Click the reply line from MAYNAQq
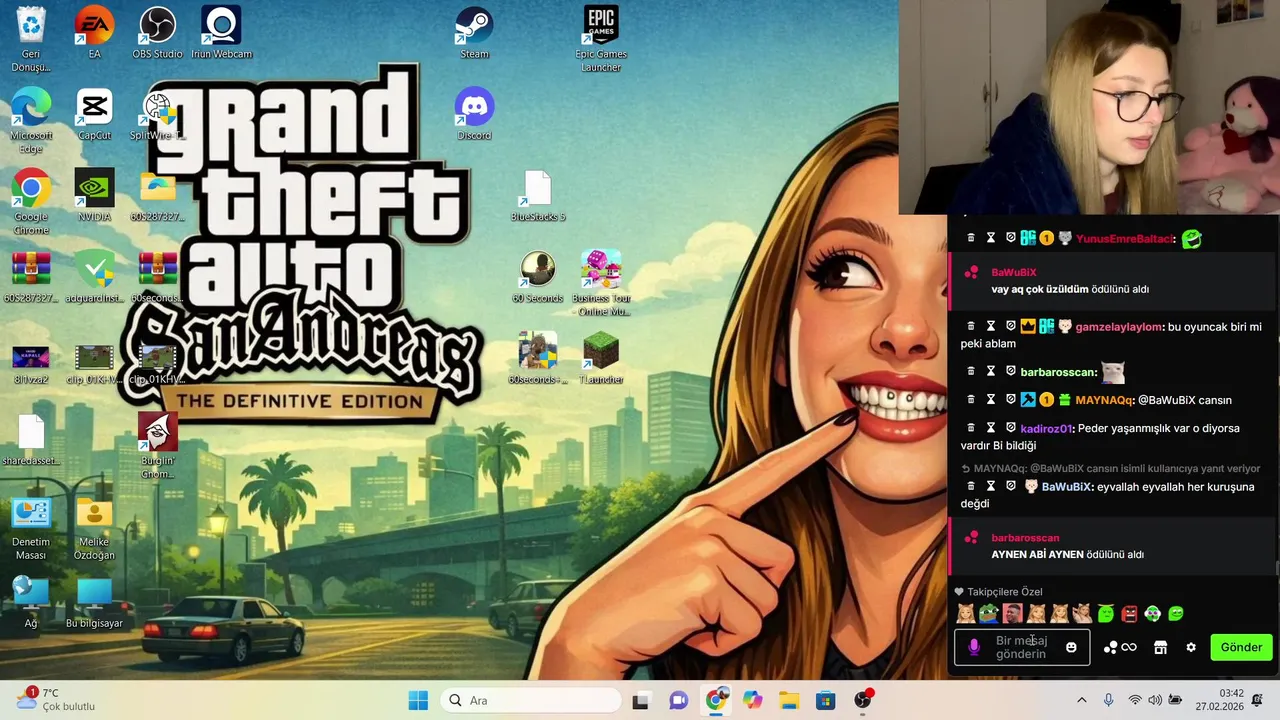Viewport: 1280px width, 720px height. tap(1110, 468)
